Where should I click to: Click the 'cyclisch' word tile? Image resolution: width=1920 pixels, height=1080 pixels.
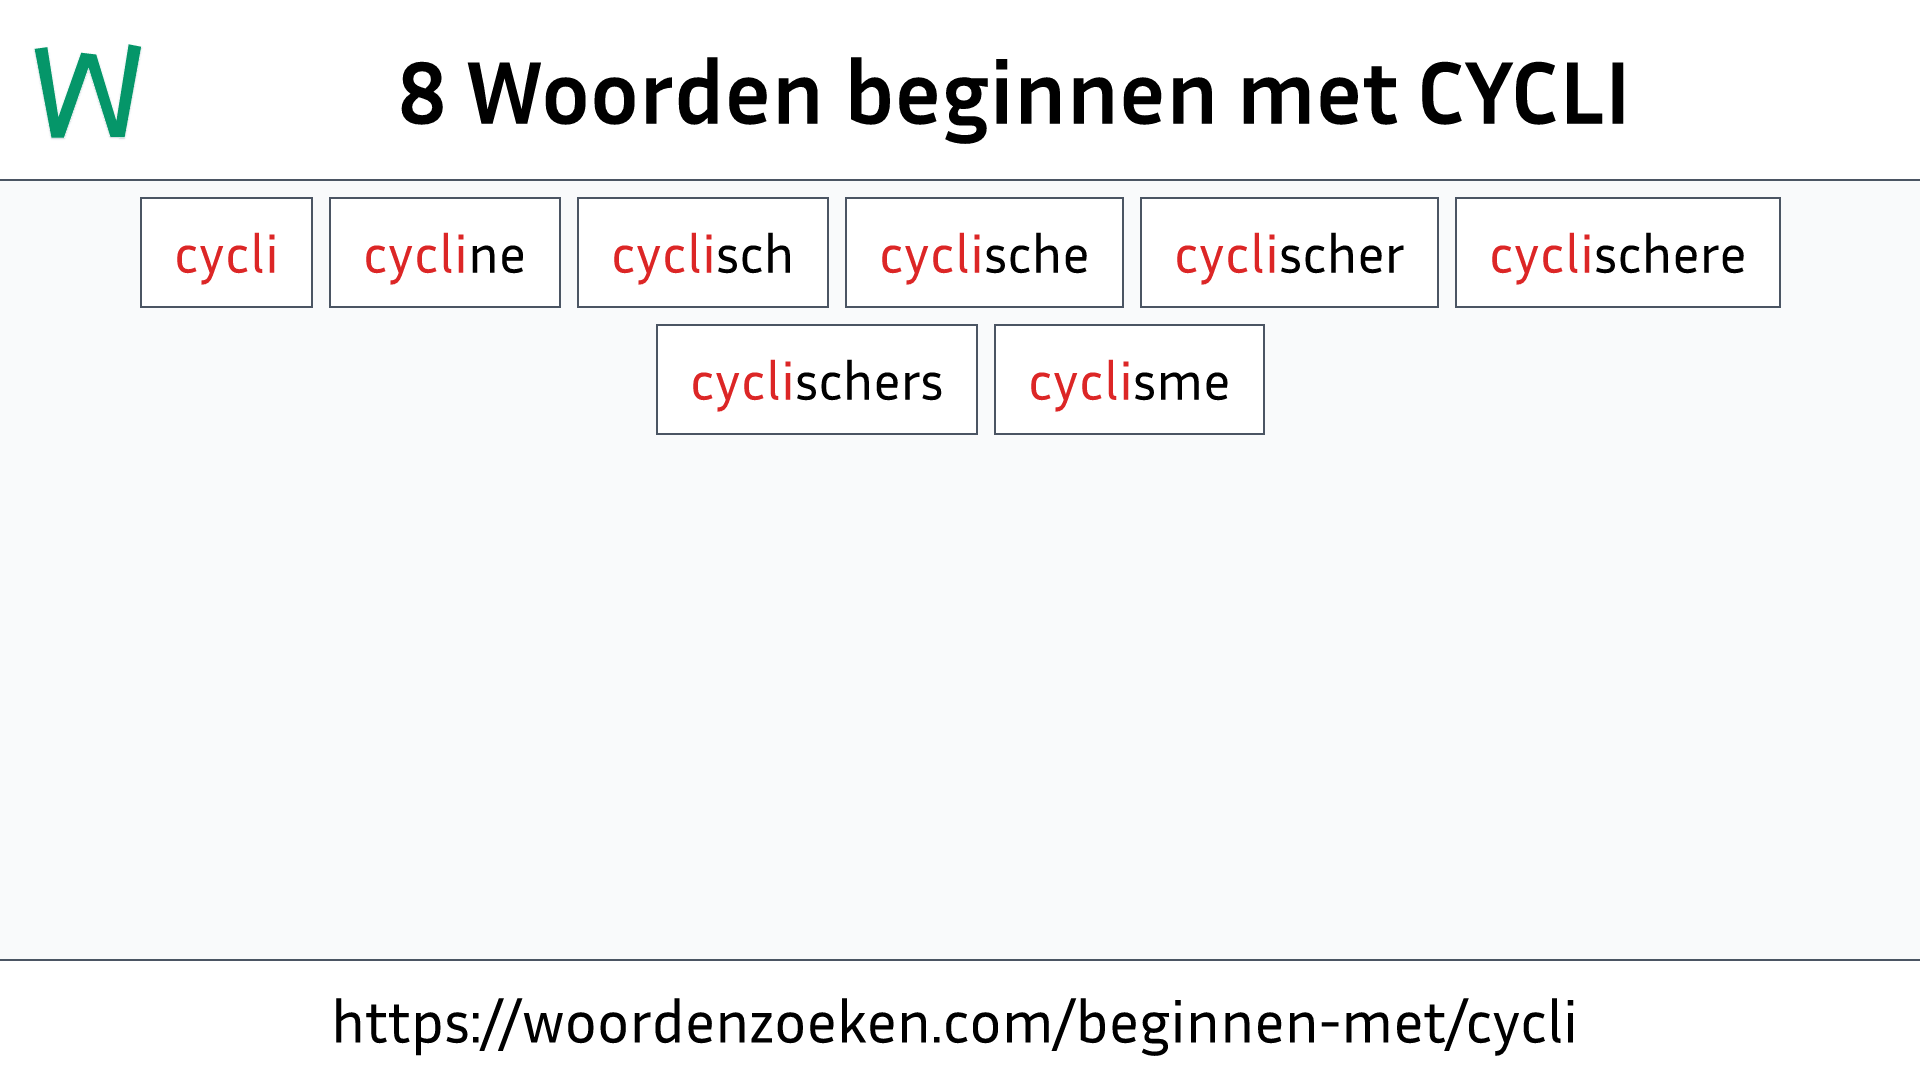click(x=702, y=252)
